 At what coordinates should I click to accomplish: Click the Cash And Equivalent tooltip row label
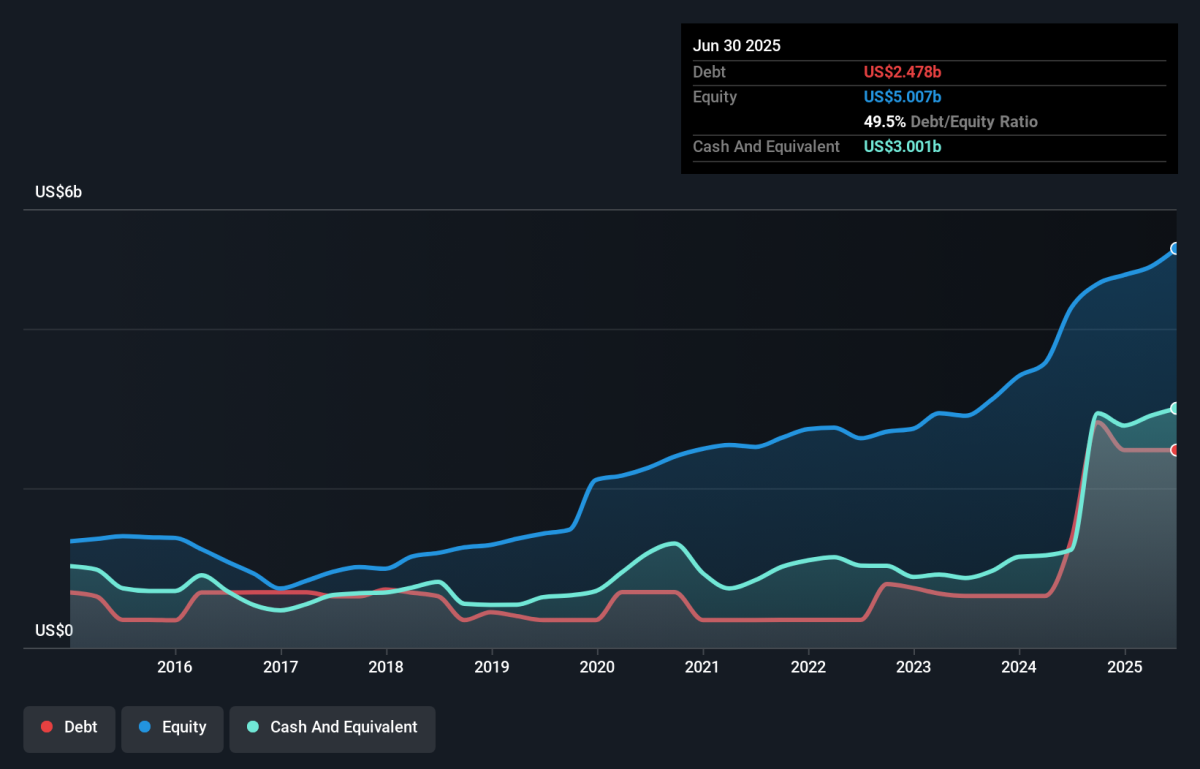click(x=766, y=146)
